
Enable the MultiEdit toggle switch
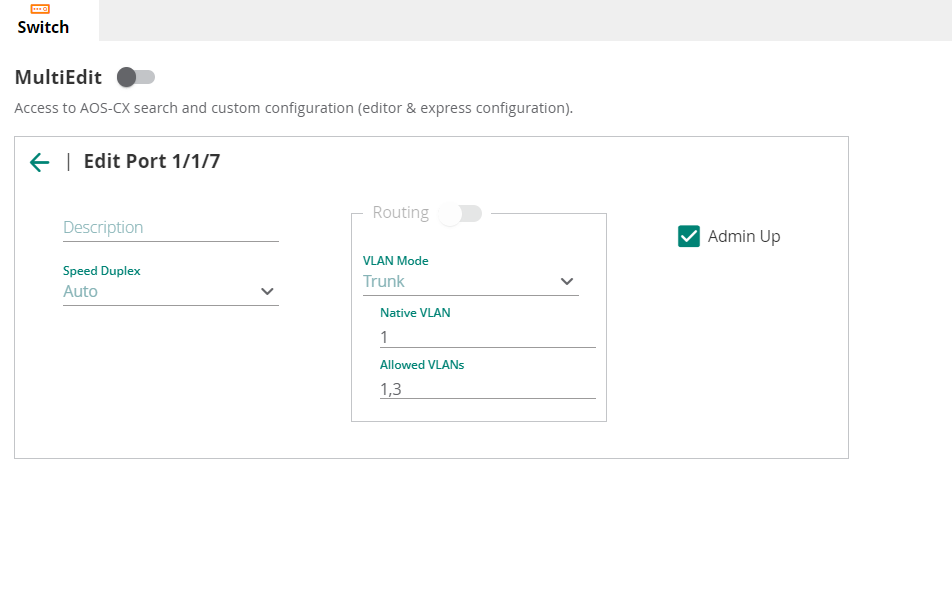point(136,77)
